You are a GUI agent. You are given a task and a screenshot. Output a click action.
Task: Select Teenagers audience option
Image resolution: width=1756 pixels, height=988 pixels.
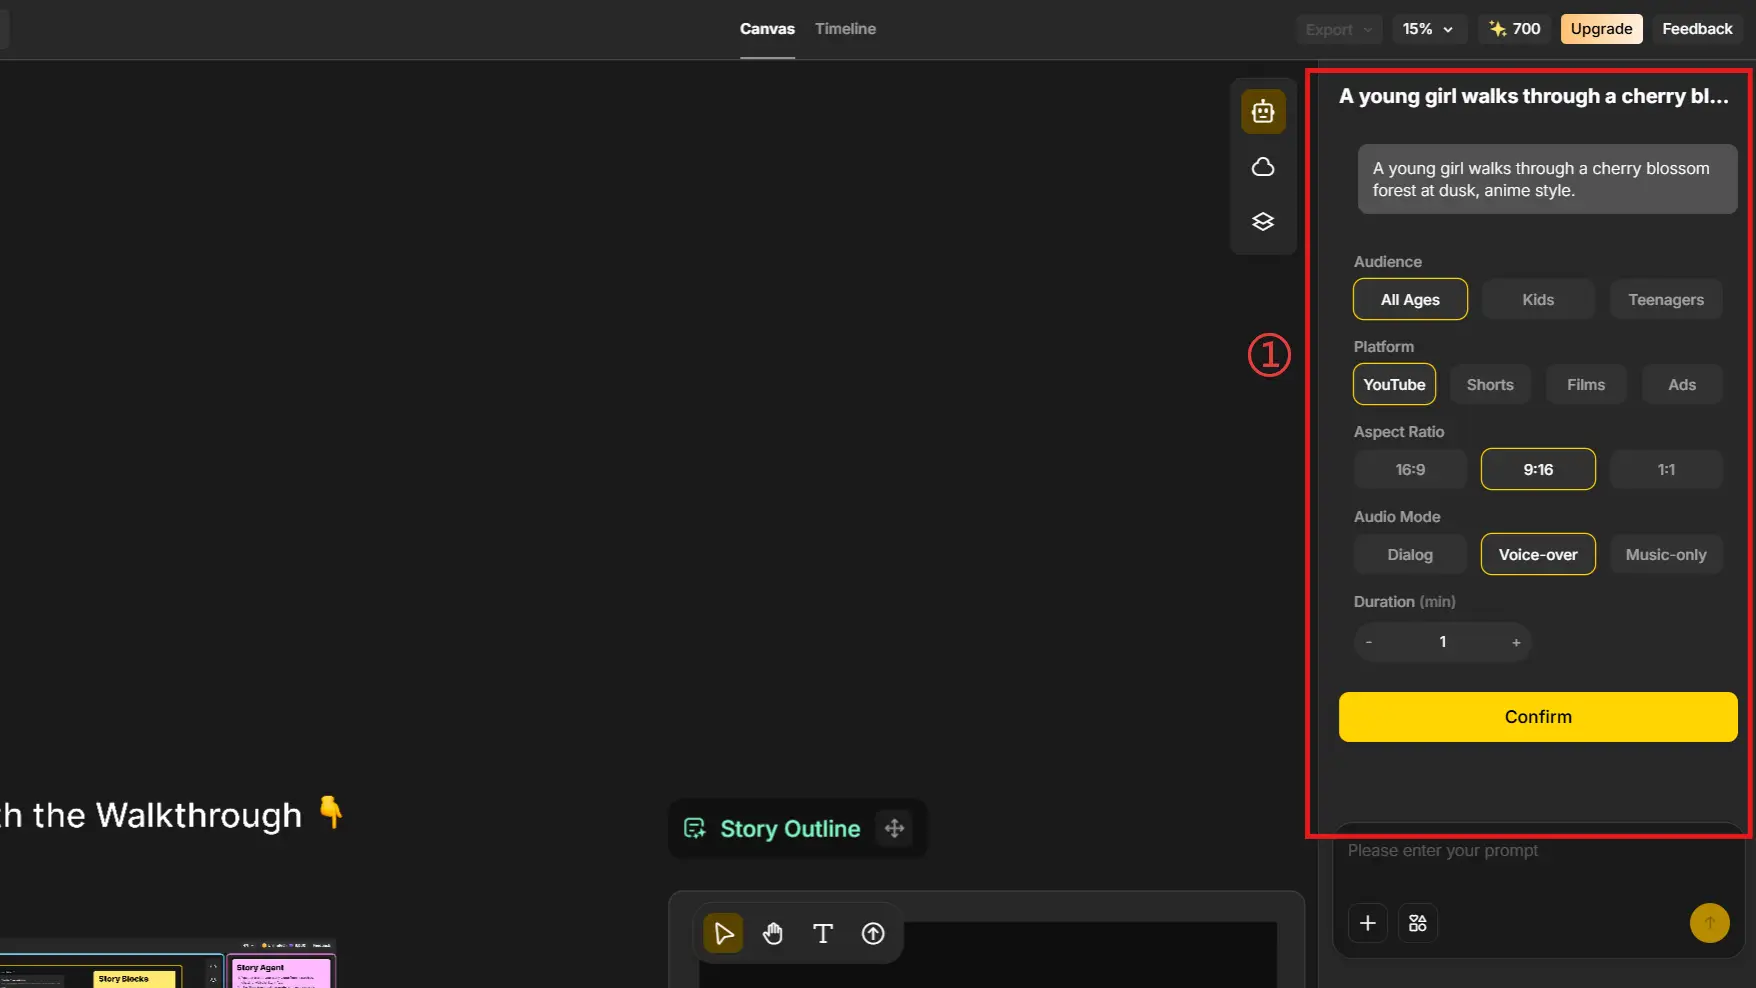(x=1666, y=299)
